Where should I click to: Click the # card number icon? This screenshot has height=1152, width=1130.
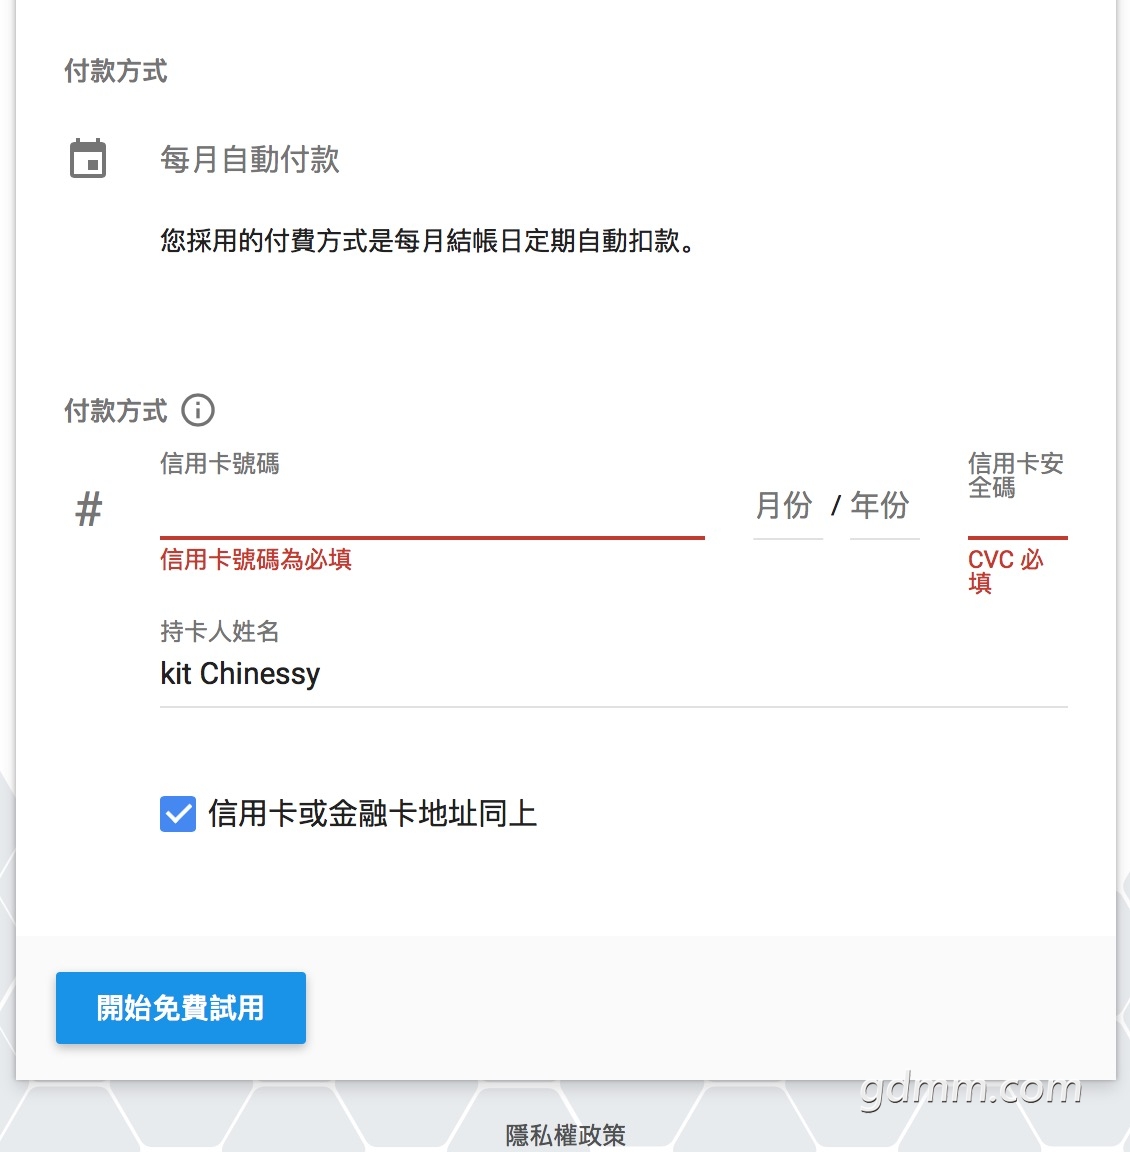click(89, 509)
